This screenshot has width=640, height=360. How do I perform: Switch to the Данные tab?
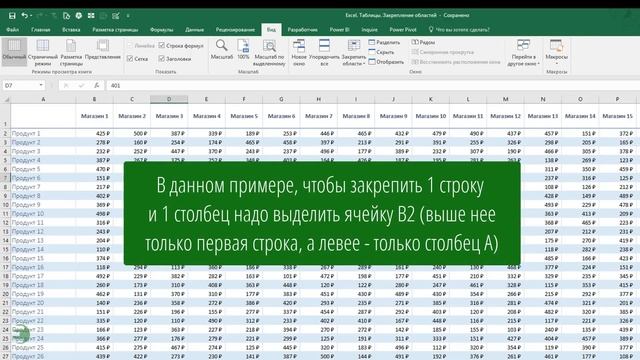[x=194, y=29]
